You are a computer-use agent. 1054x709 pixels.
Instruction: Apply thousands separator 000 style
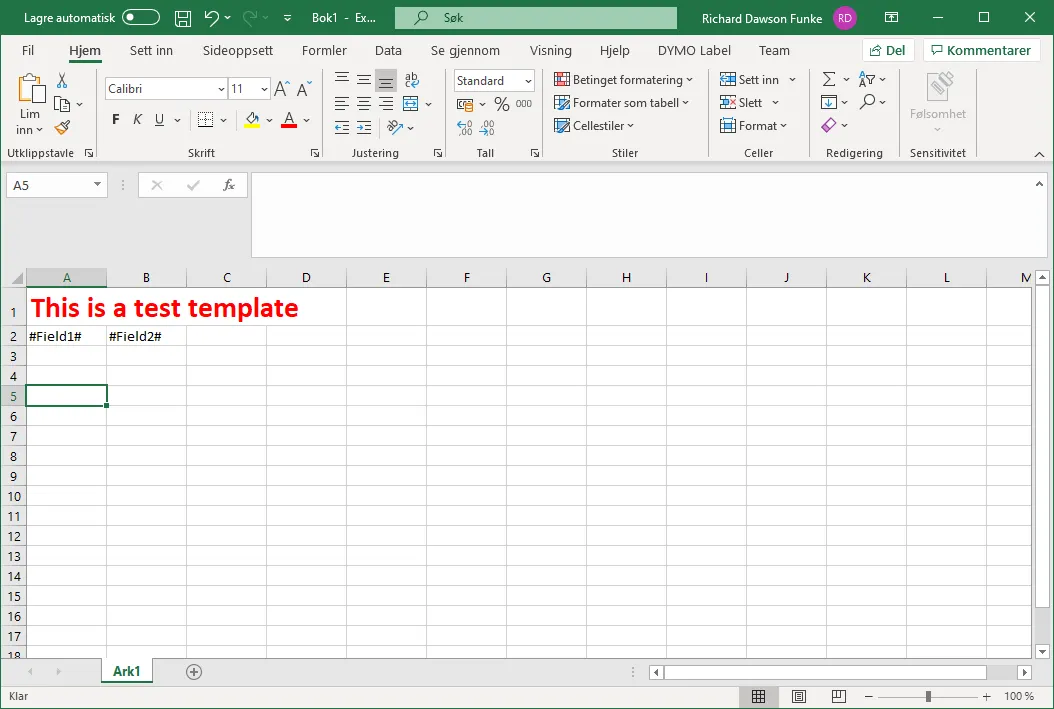[524, 104]
